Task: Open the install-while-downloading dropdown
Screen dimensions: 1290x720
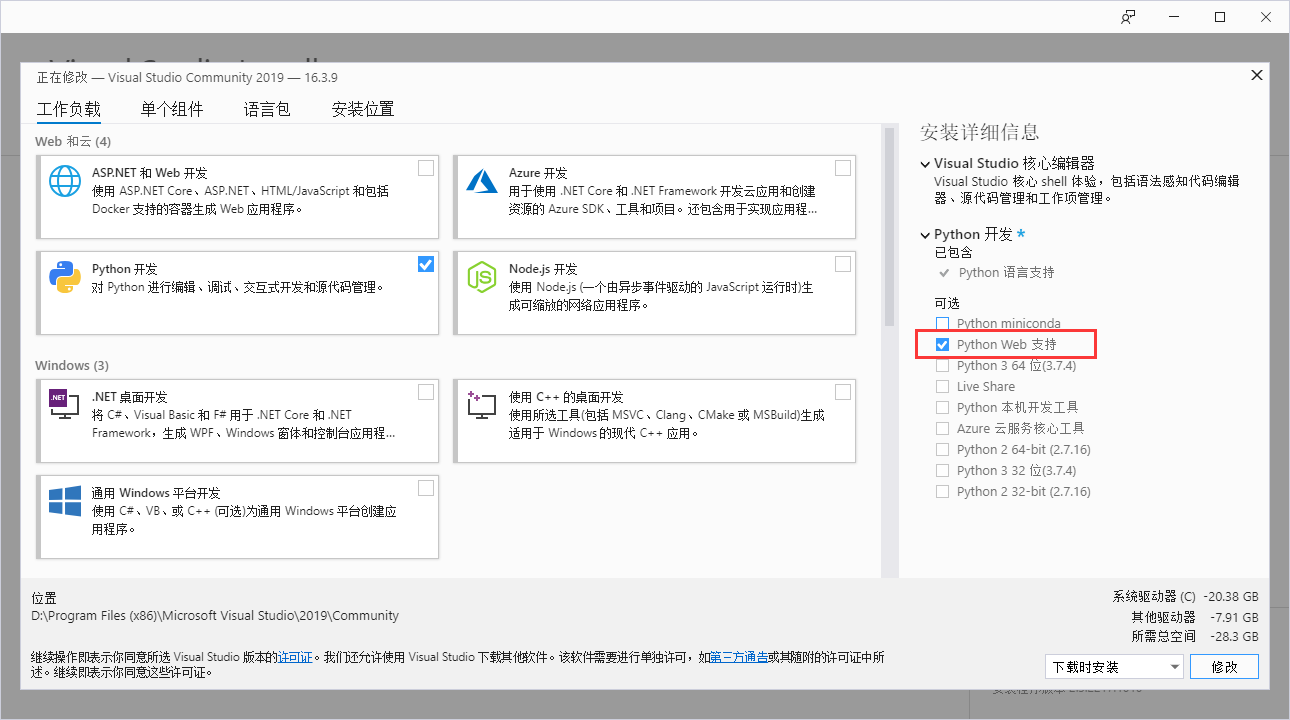Action: click(1114, 667)
